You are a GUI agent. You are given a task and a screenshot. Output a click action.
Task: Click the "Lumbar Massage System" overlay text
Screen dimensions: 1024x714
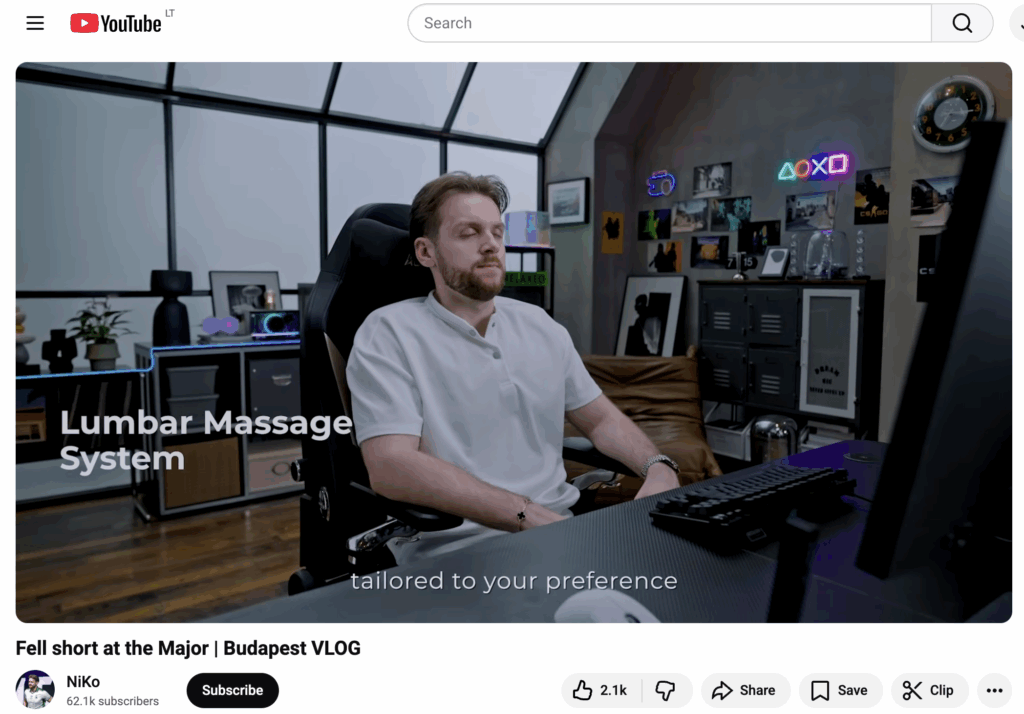(205, 440)
